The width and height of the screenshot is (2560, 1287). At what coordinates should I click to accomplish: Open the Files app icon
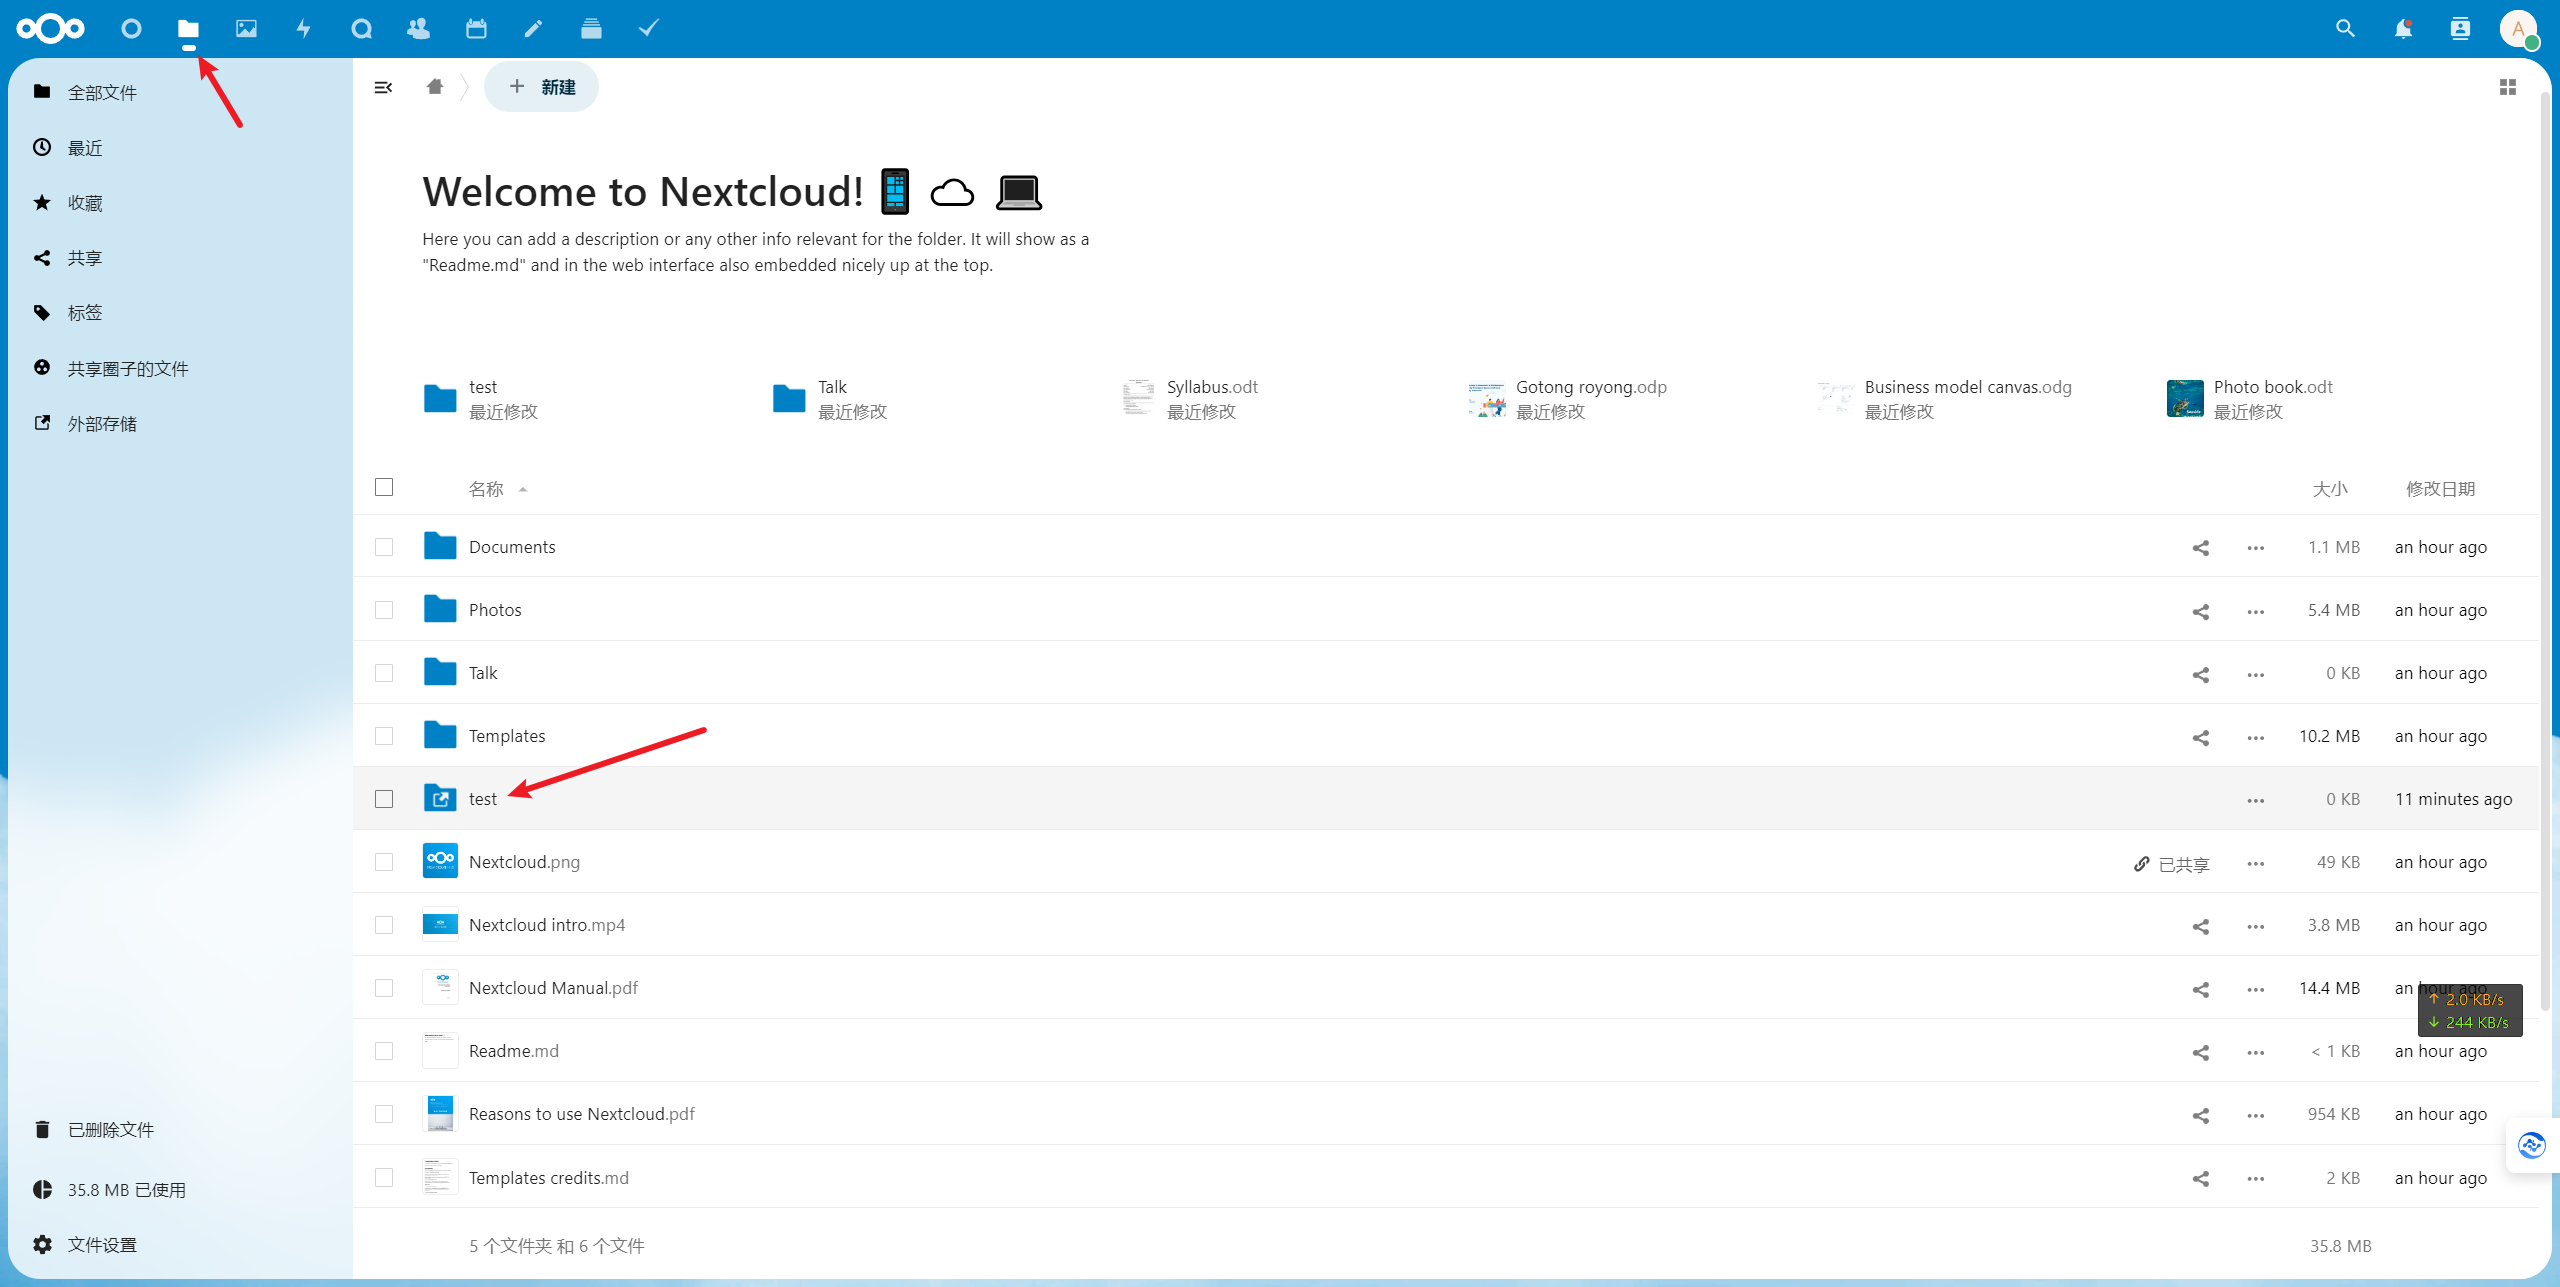pyautogui.click(x=188, y=28)
